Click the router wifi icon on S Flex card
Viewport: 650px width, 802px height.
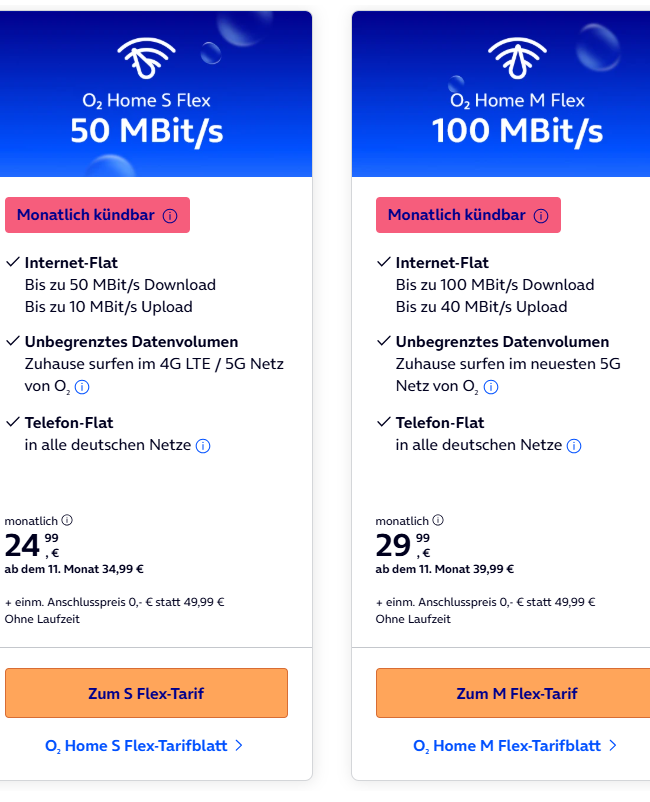pyautogui.click(x=146, y=60)
